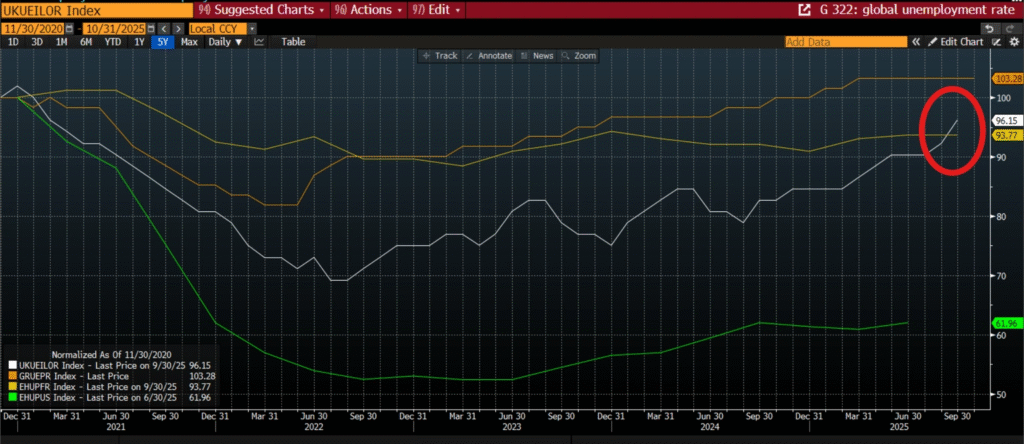Switch to the Max time range

[x=189, y=42]
